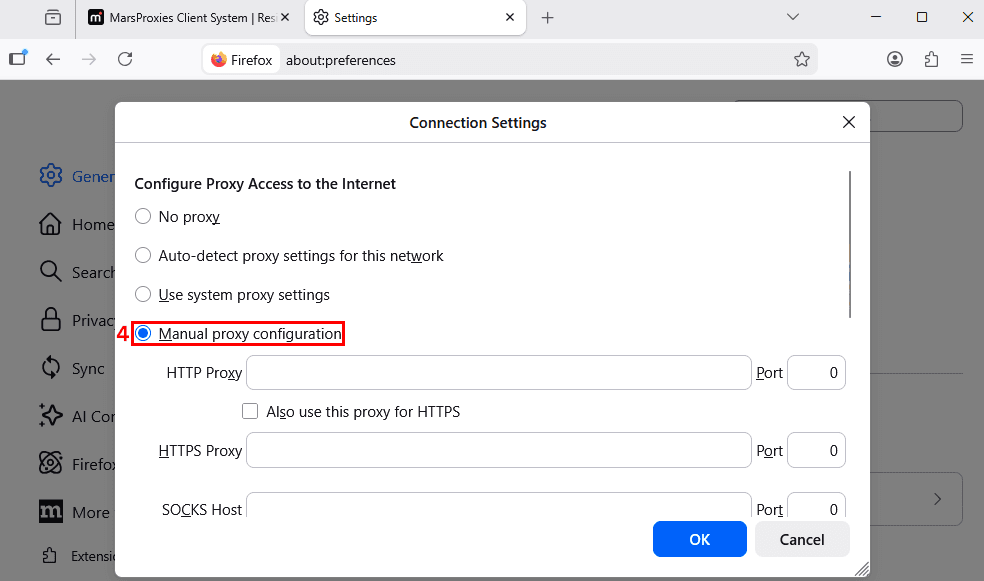Enable Also use this proxy for HTTPS
The height and width of the screenshot is (581, 984).
pos(250,411)
